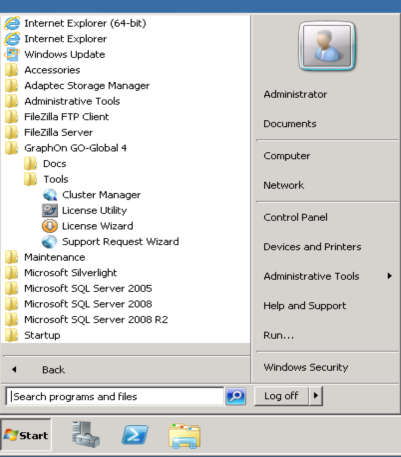Click the magnifier search button

[236, 396]
